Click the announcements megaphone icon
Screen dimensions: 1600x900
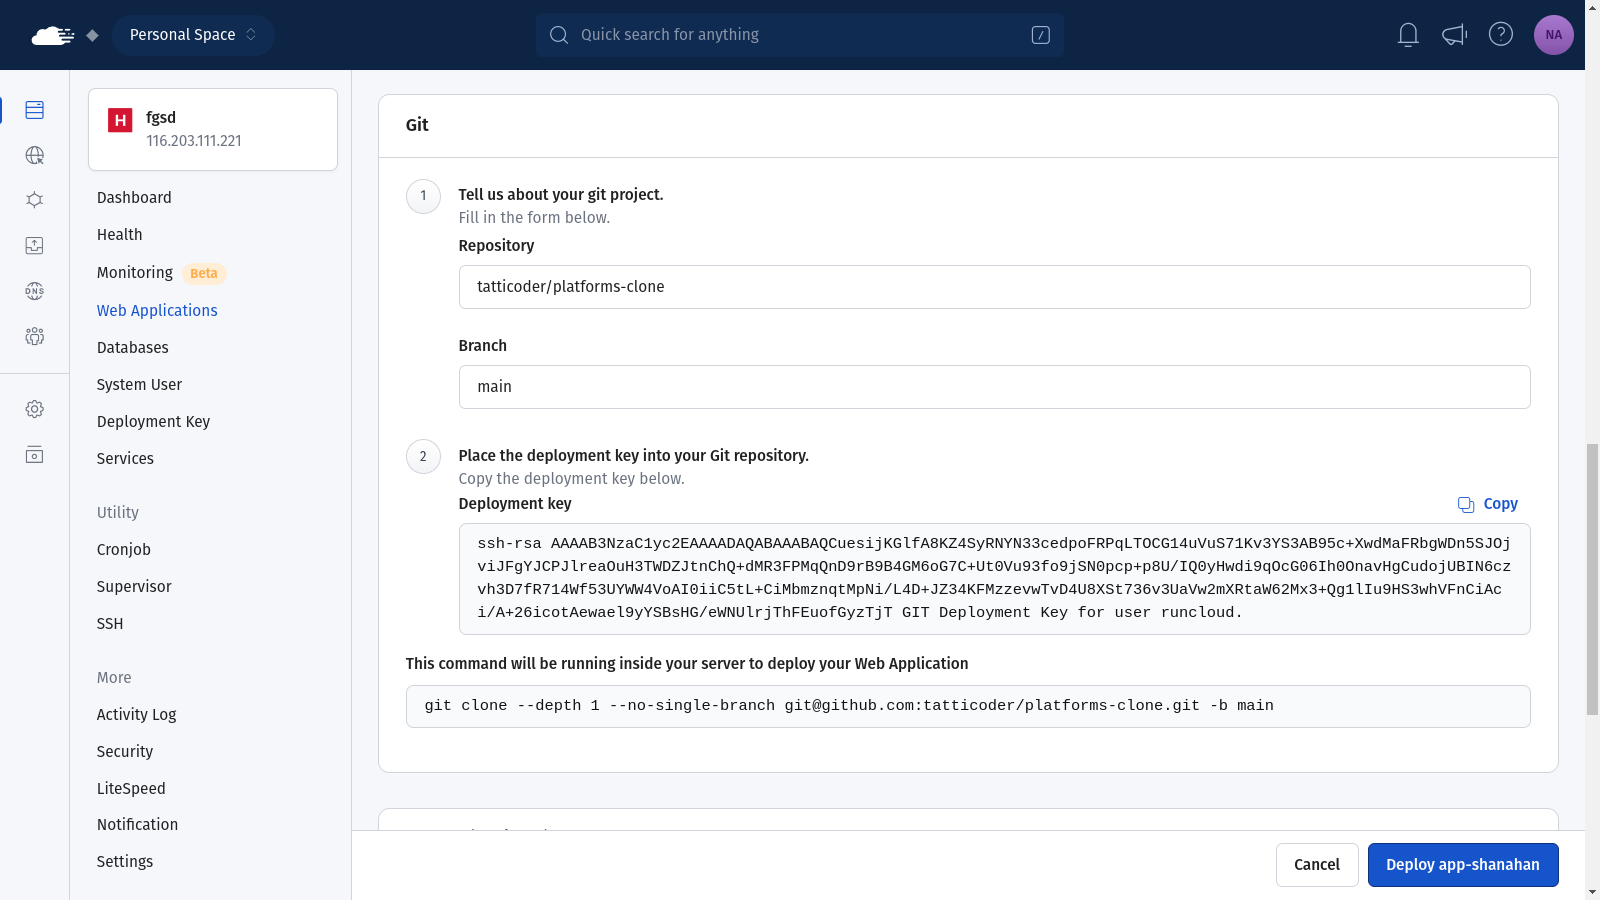(1454, 35)
